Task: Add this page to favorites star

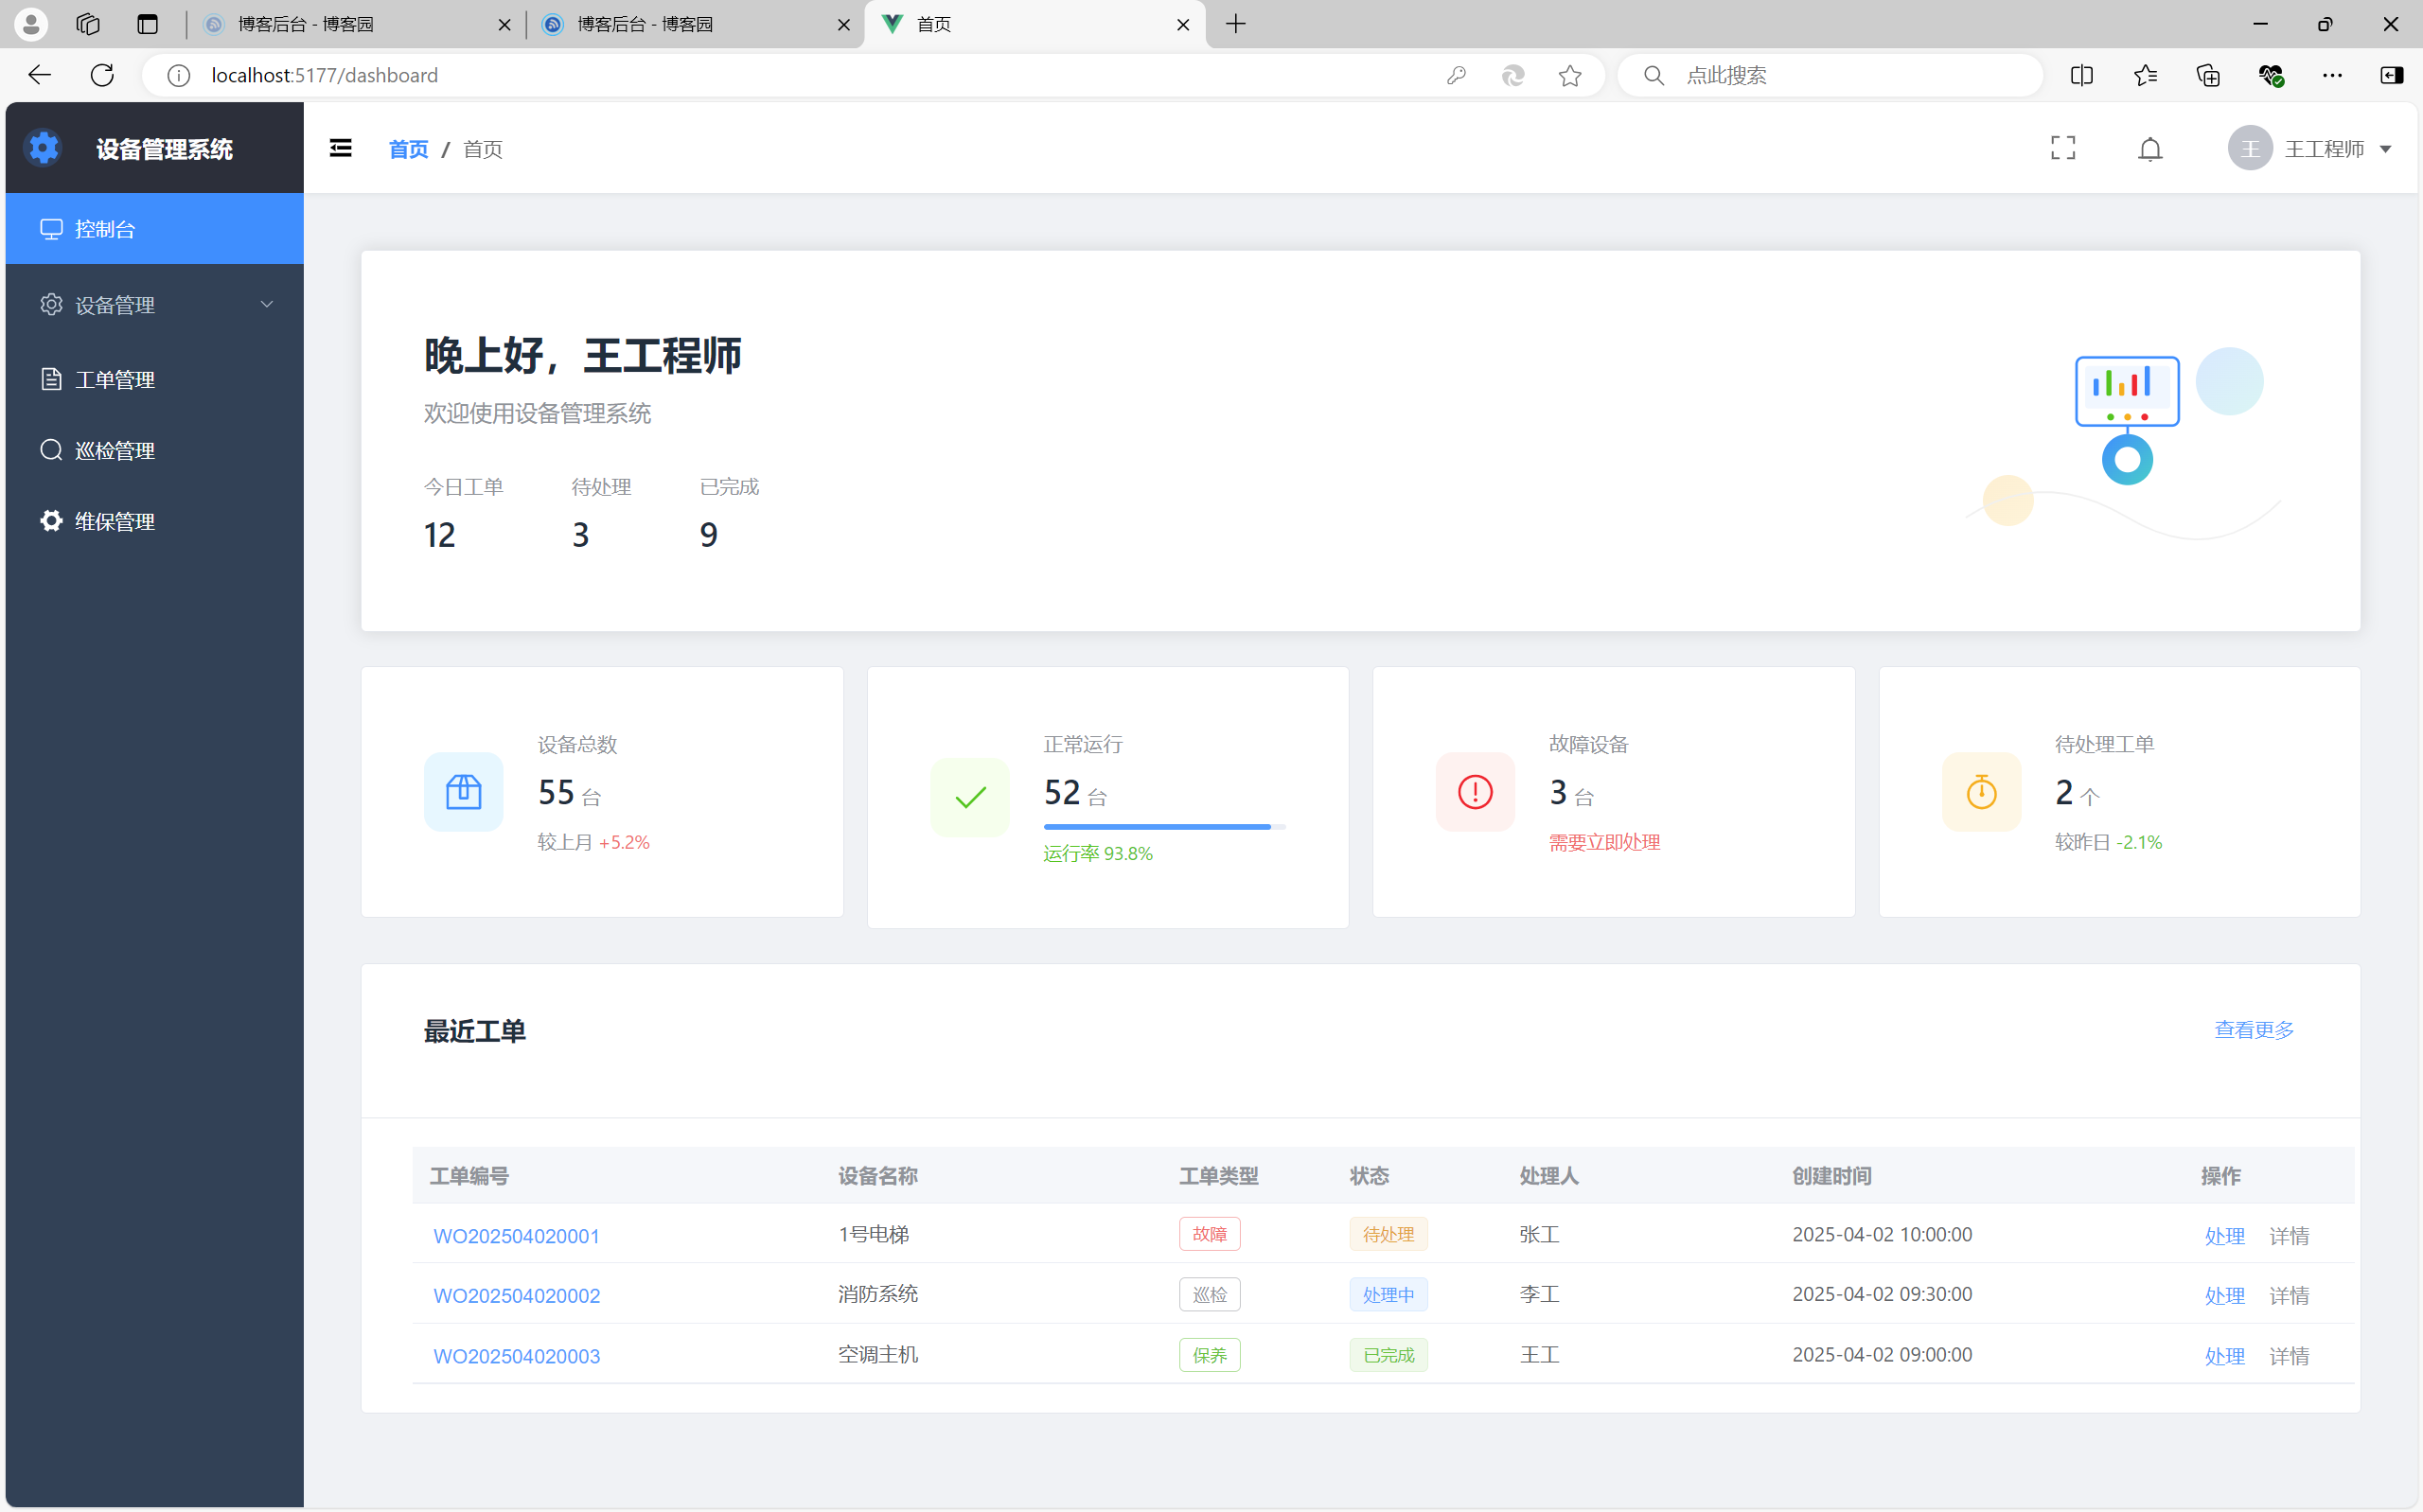Action: [1569, 75]
